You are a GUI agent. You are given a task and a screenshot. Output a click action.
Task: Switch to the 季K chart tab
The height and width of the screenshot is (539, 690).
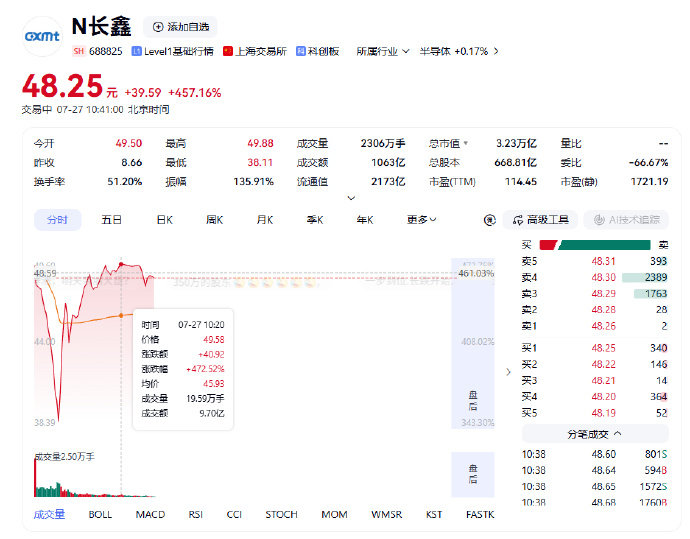[x=315, y=220]
